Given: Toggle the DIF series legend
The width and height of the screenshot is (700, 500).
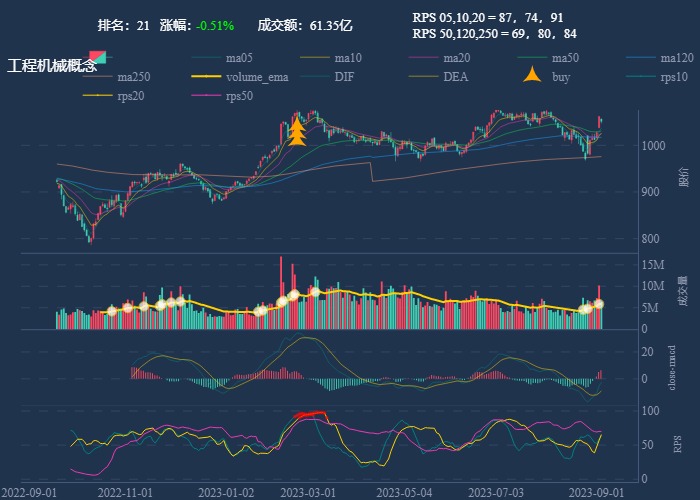Looking at the screenshot, I should click(333, 76).
